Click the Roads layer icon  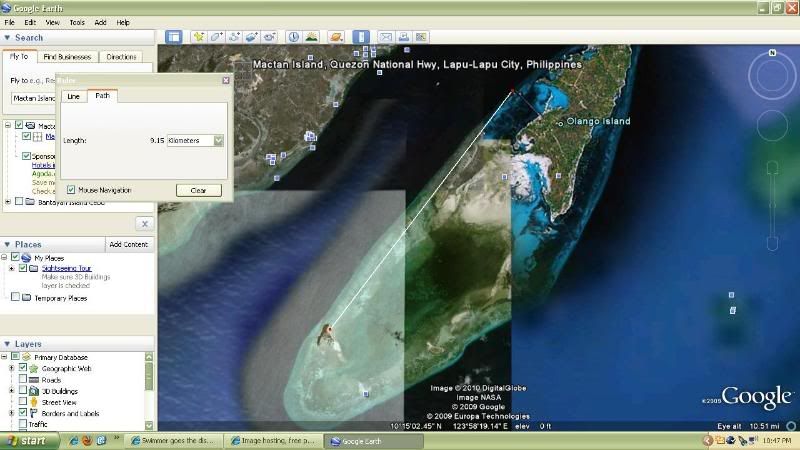[34, 380]
